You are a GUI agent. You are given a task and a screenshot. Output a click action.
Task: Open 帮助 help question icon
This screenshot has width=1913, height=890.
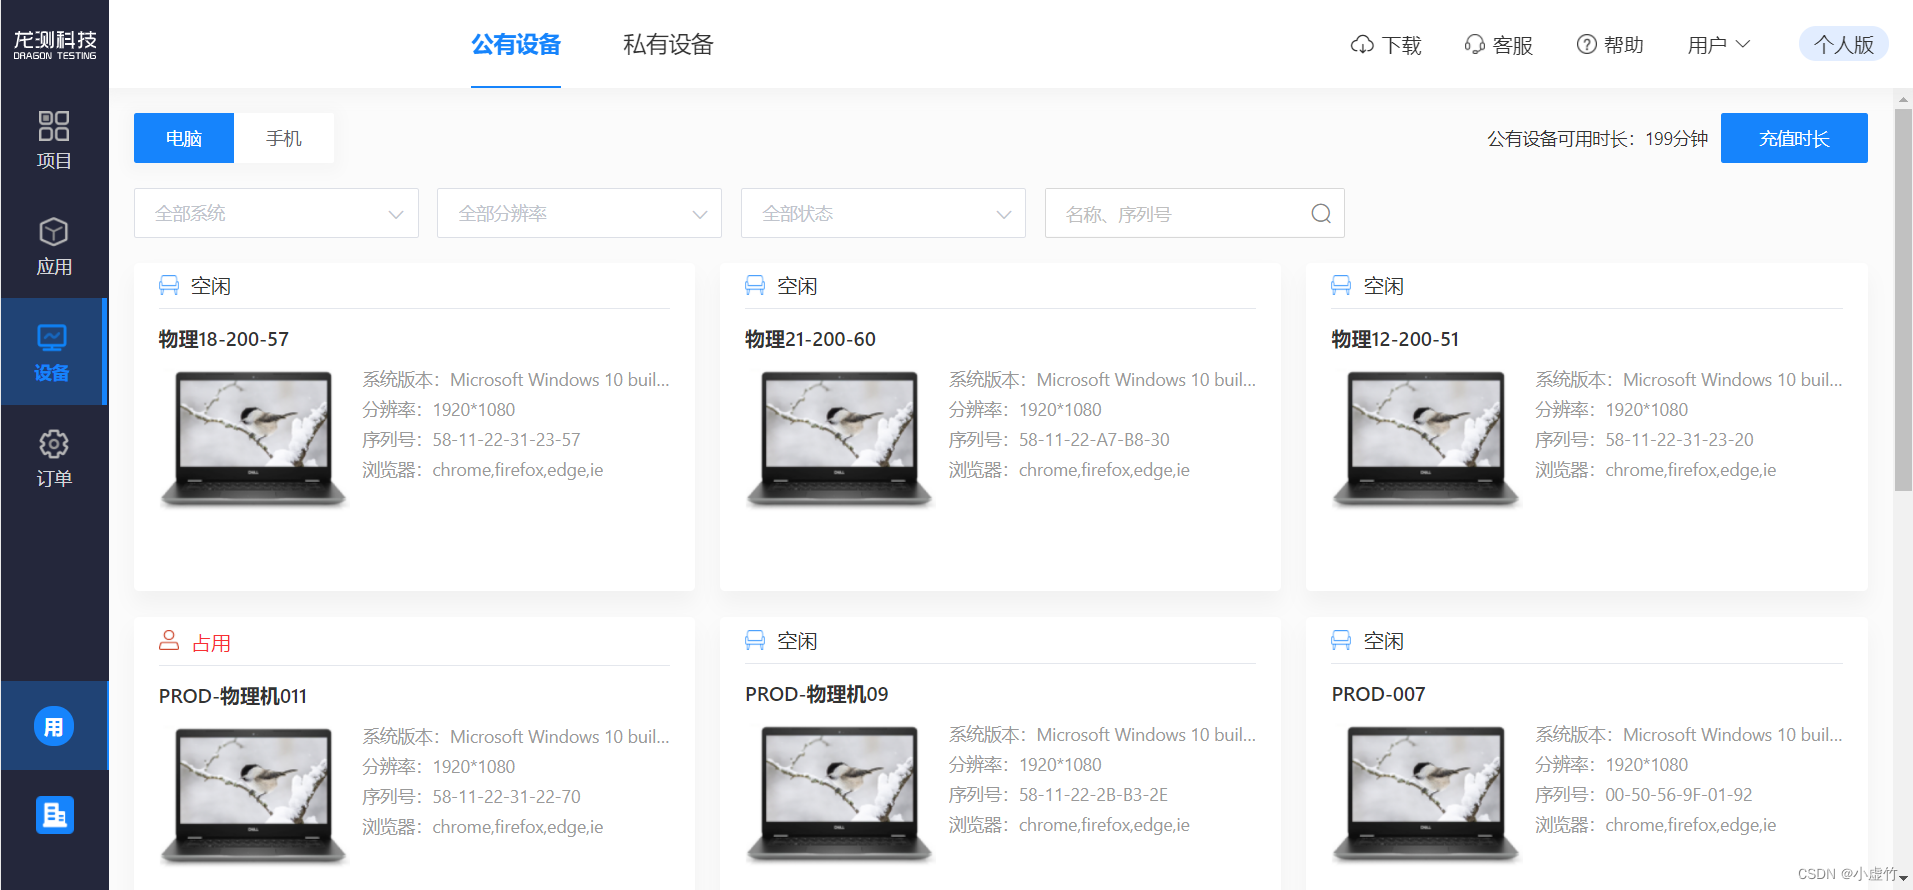[1586, 45]
